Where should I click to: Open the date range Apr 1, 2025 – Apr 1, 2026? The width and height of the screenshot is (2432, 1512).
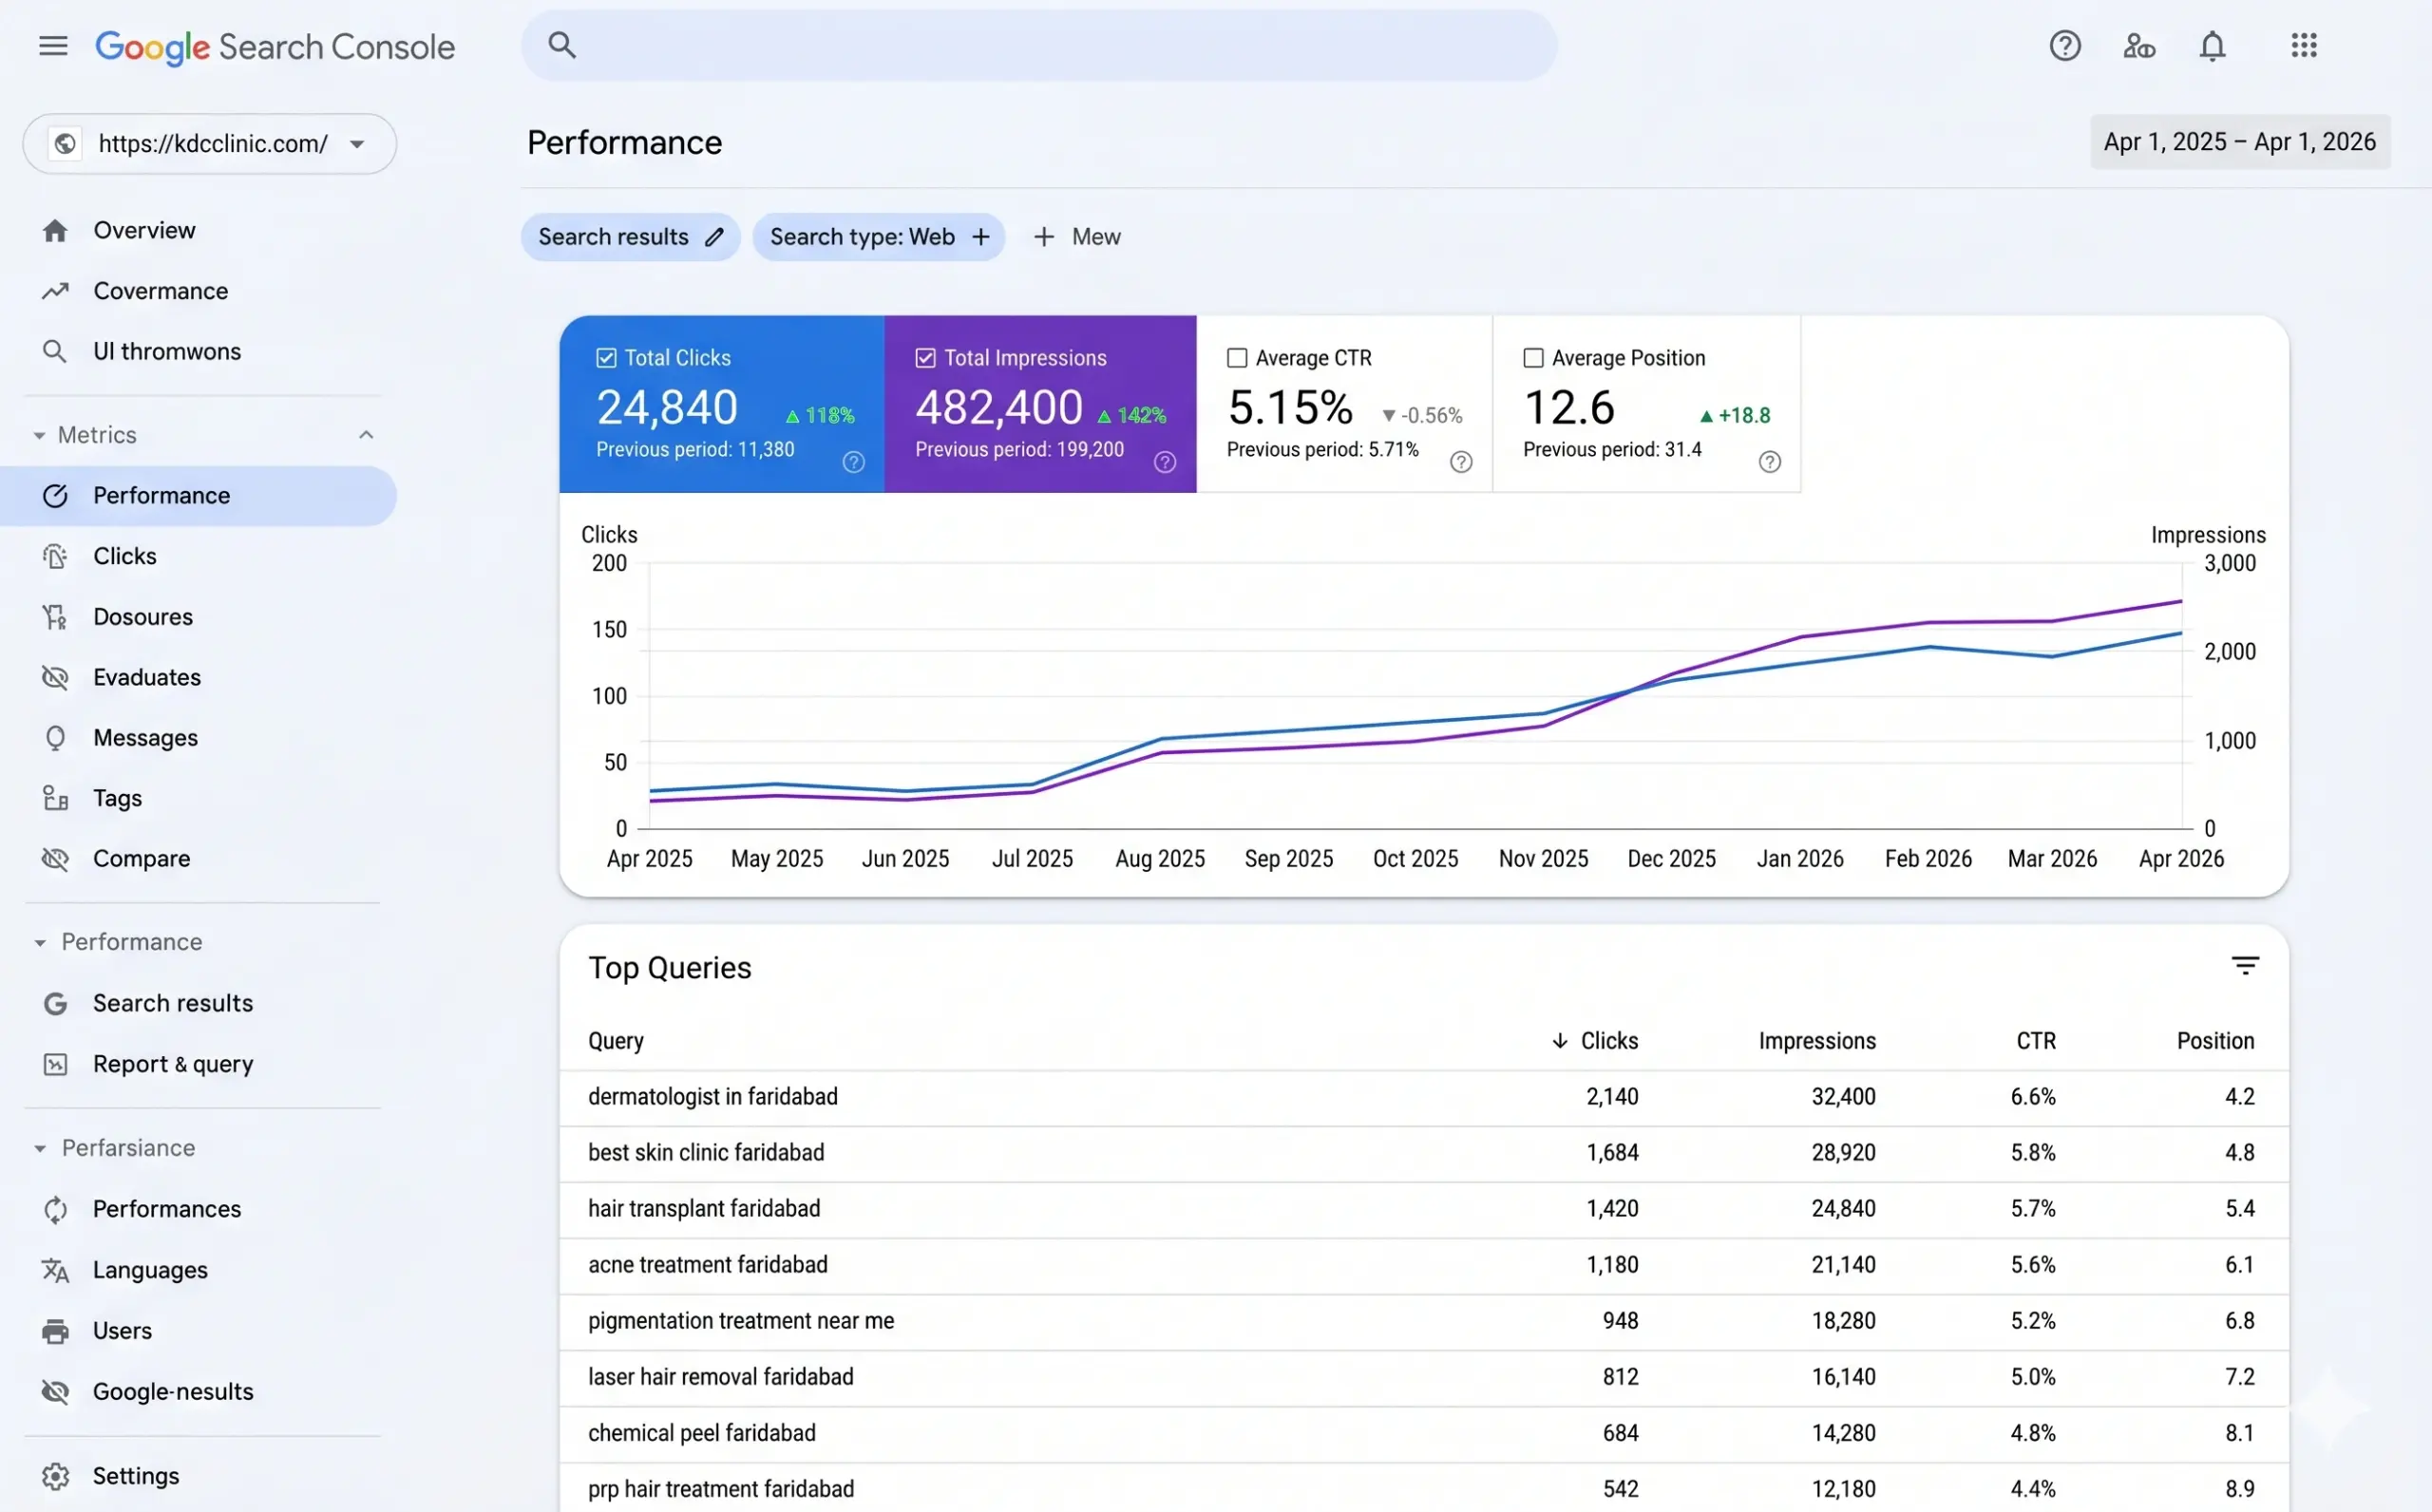pos(2240,142)
